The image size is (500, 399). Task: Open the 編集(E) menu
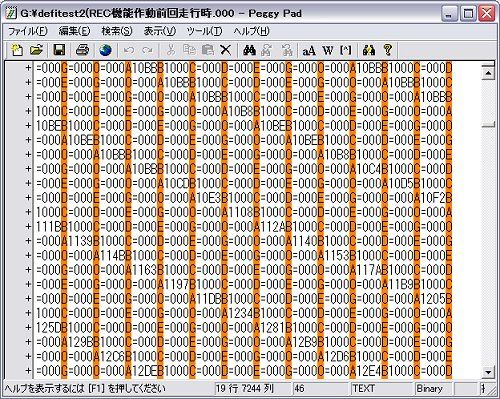(x=74, y=31)
